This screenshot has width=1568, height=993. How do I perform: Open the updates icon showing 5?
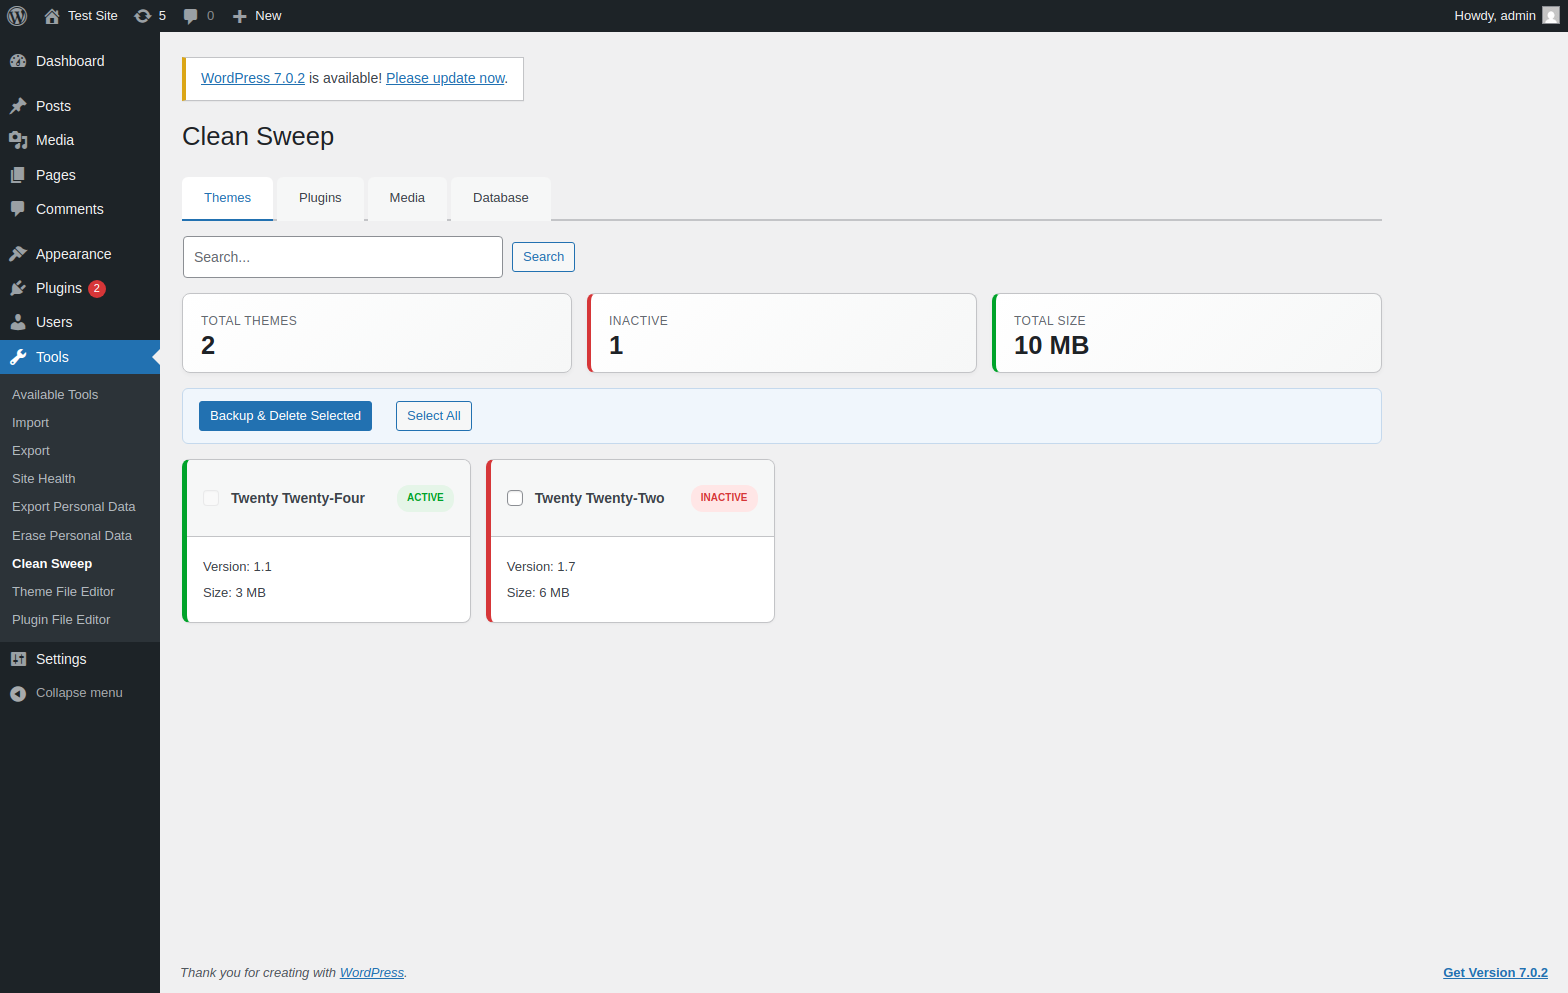click(143, 16)
